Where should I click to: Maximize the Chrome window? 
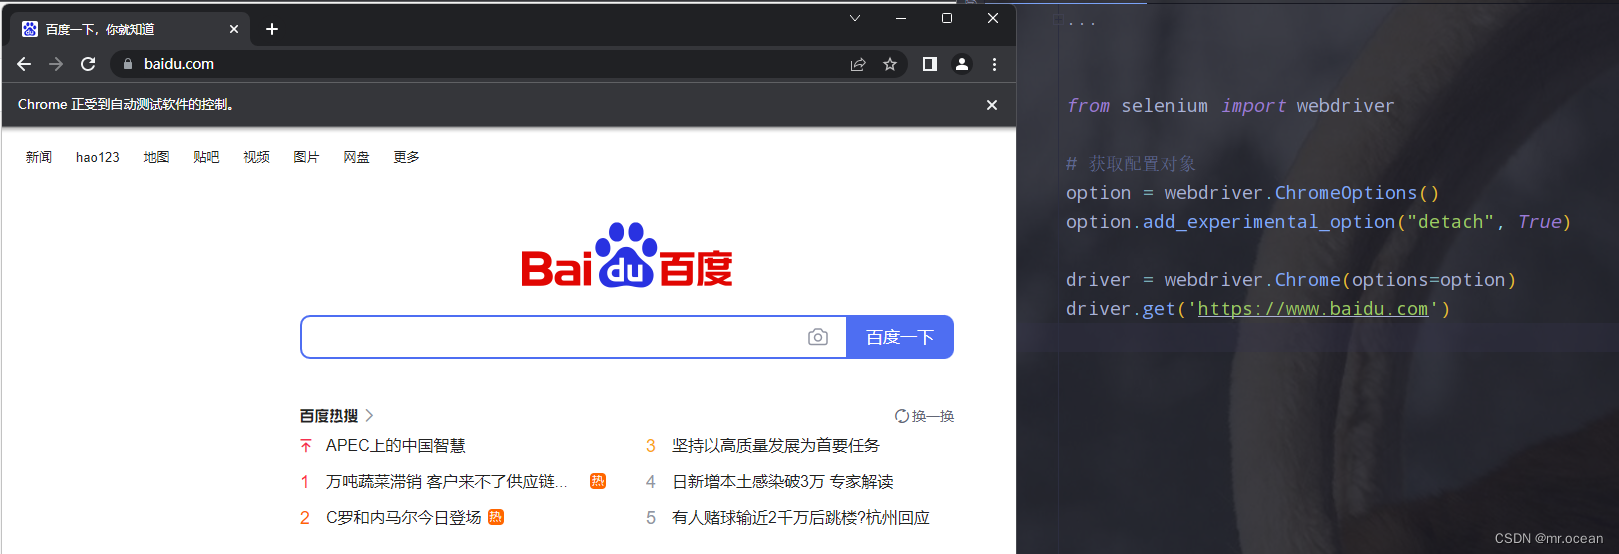pos(947,18)
